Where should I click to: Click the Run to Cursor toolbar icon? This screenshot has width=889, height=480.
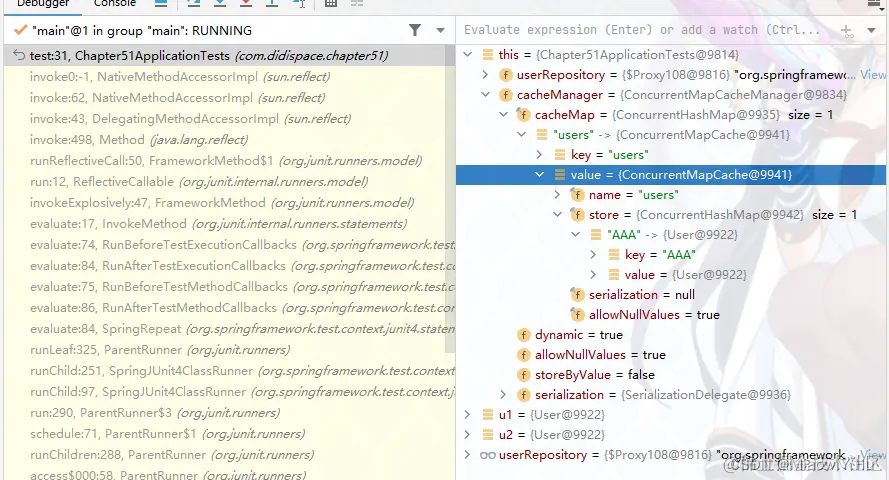pyautogui.click(x=299, y=3)
